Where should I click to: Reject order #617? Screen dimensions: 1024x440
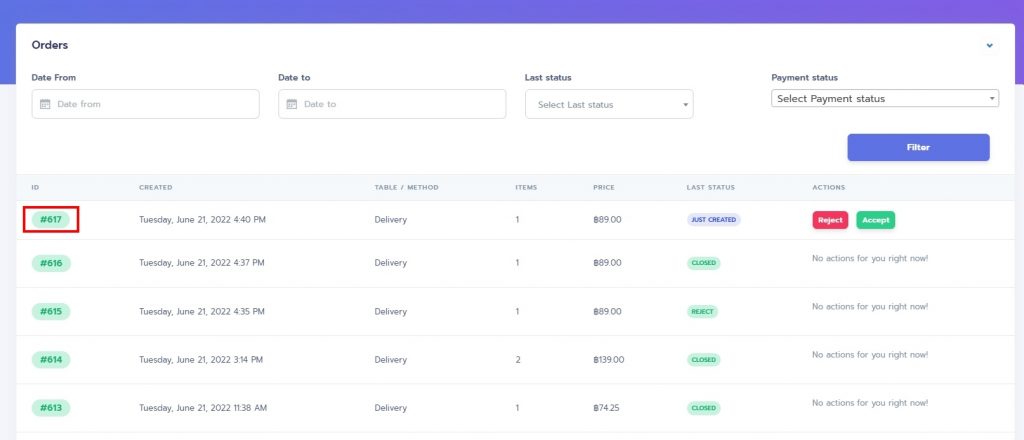(830, 220)
